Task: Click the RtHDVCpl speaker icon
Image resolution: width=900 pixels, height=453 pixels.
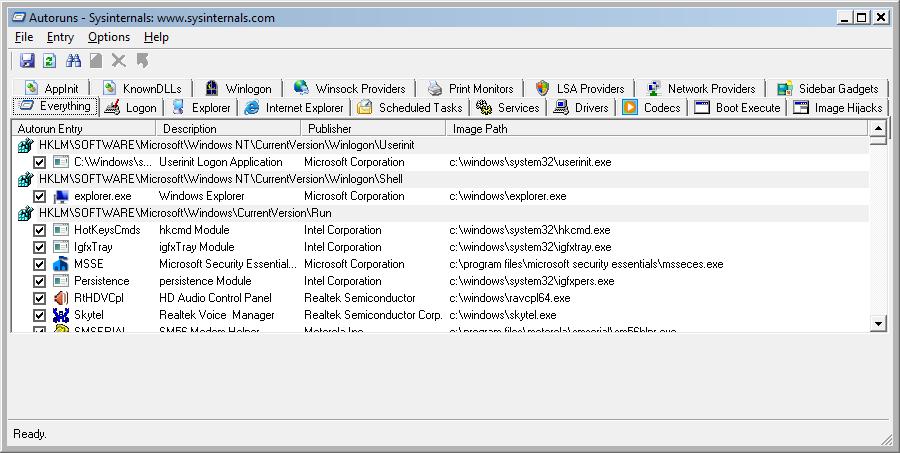Action: (61, 298)
